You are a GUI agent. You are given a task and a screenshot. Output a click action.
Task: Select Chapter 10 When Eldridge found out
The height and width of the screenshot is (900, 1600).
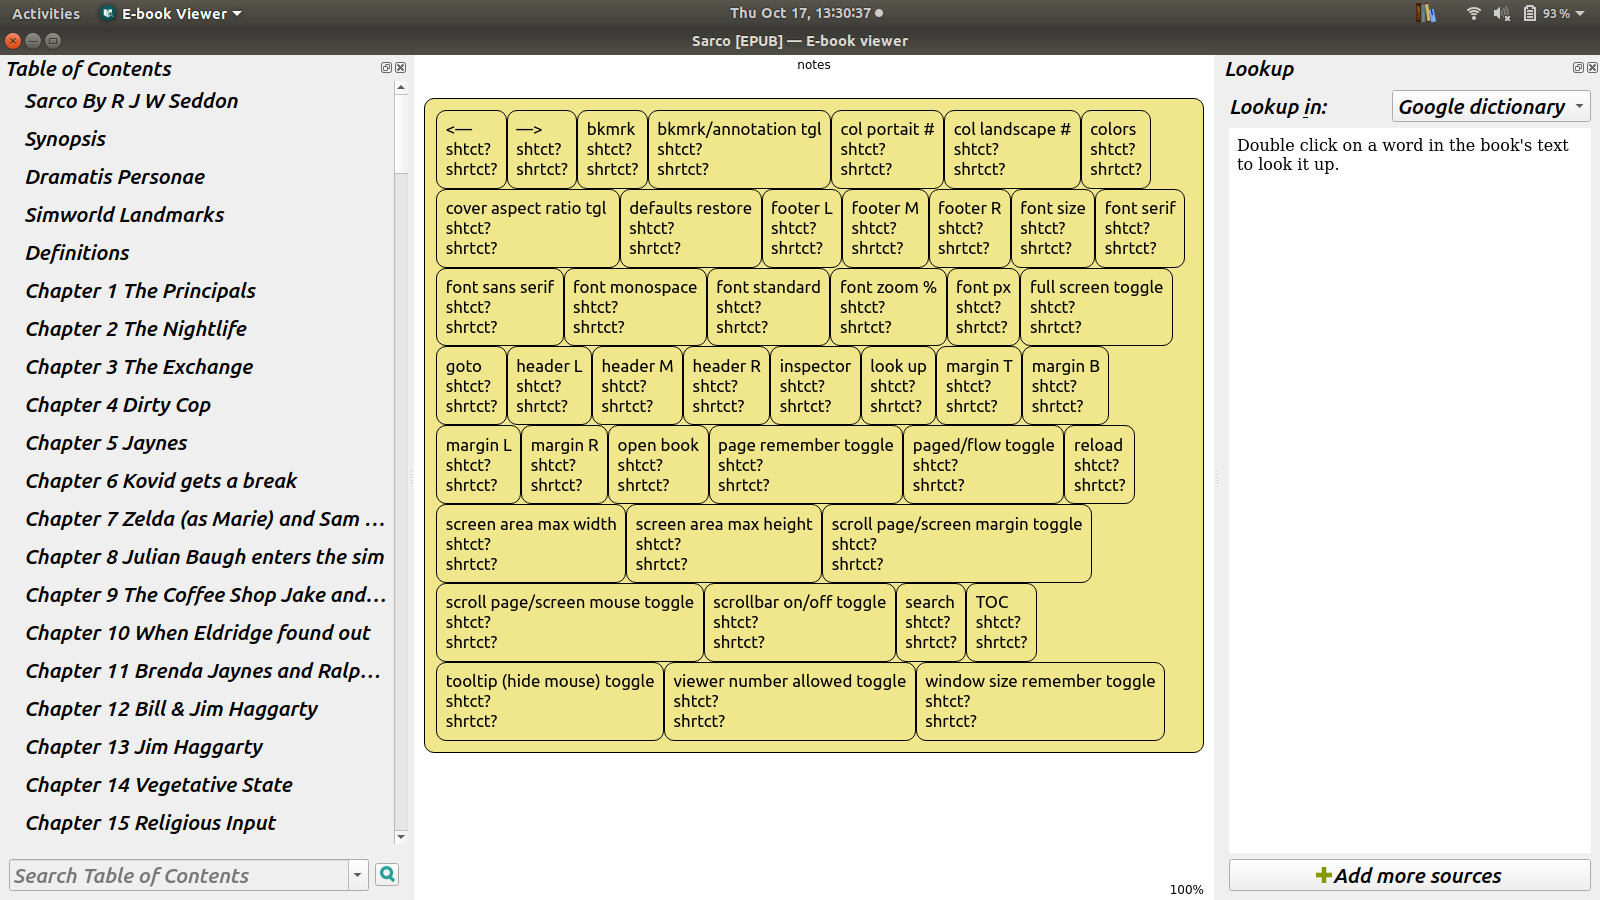click(198, 633)
